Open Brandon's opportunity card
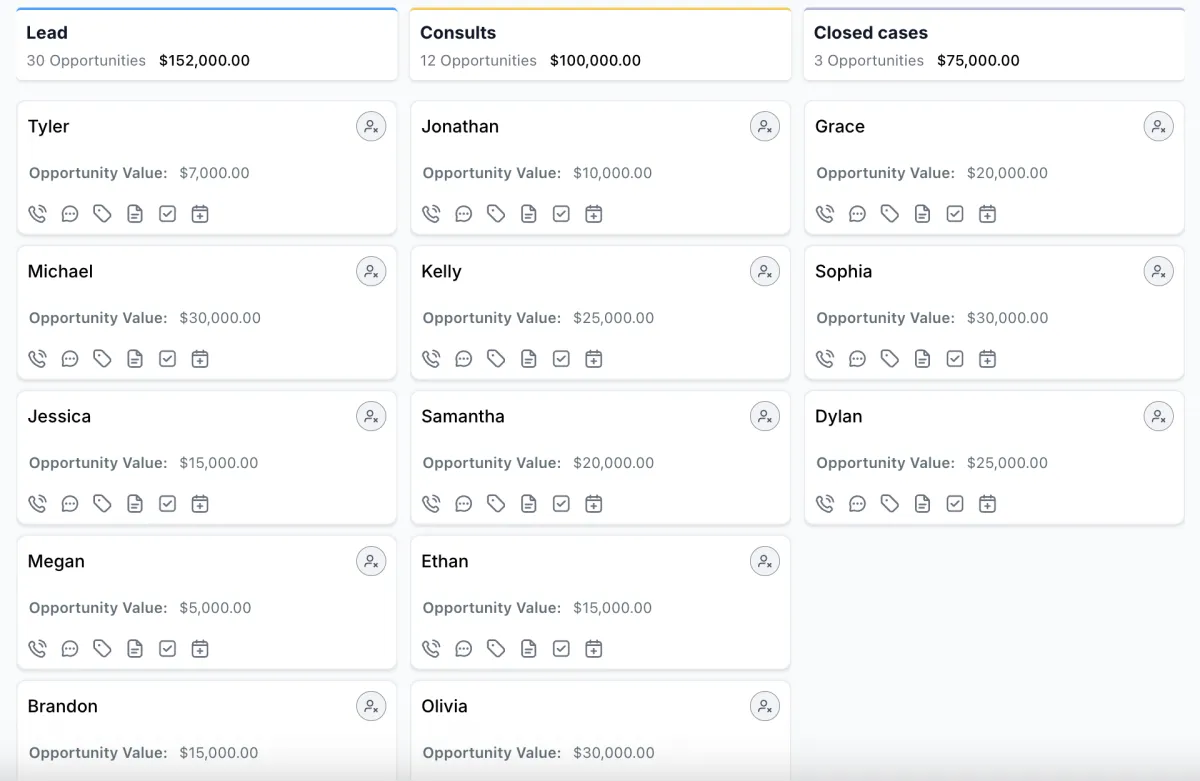The width and height of the screenshot is (1200, 781). click(x=63, y=706)
